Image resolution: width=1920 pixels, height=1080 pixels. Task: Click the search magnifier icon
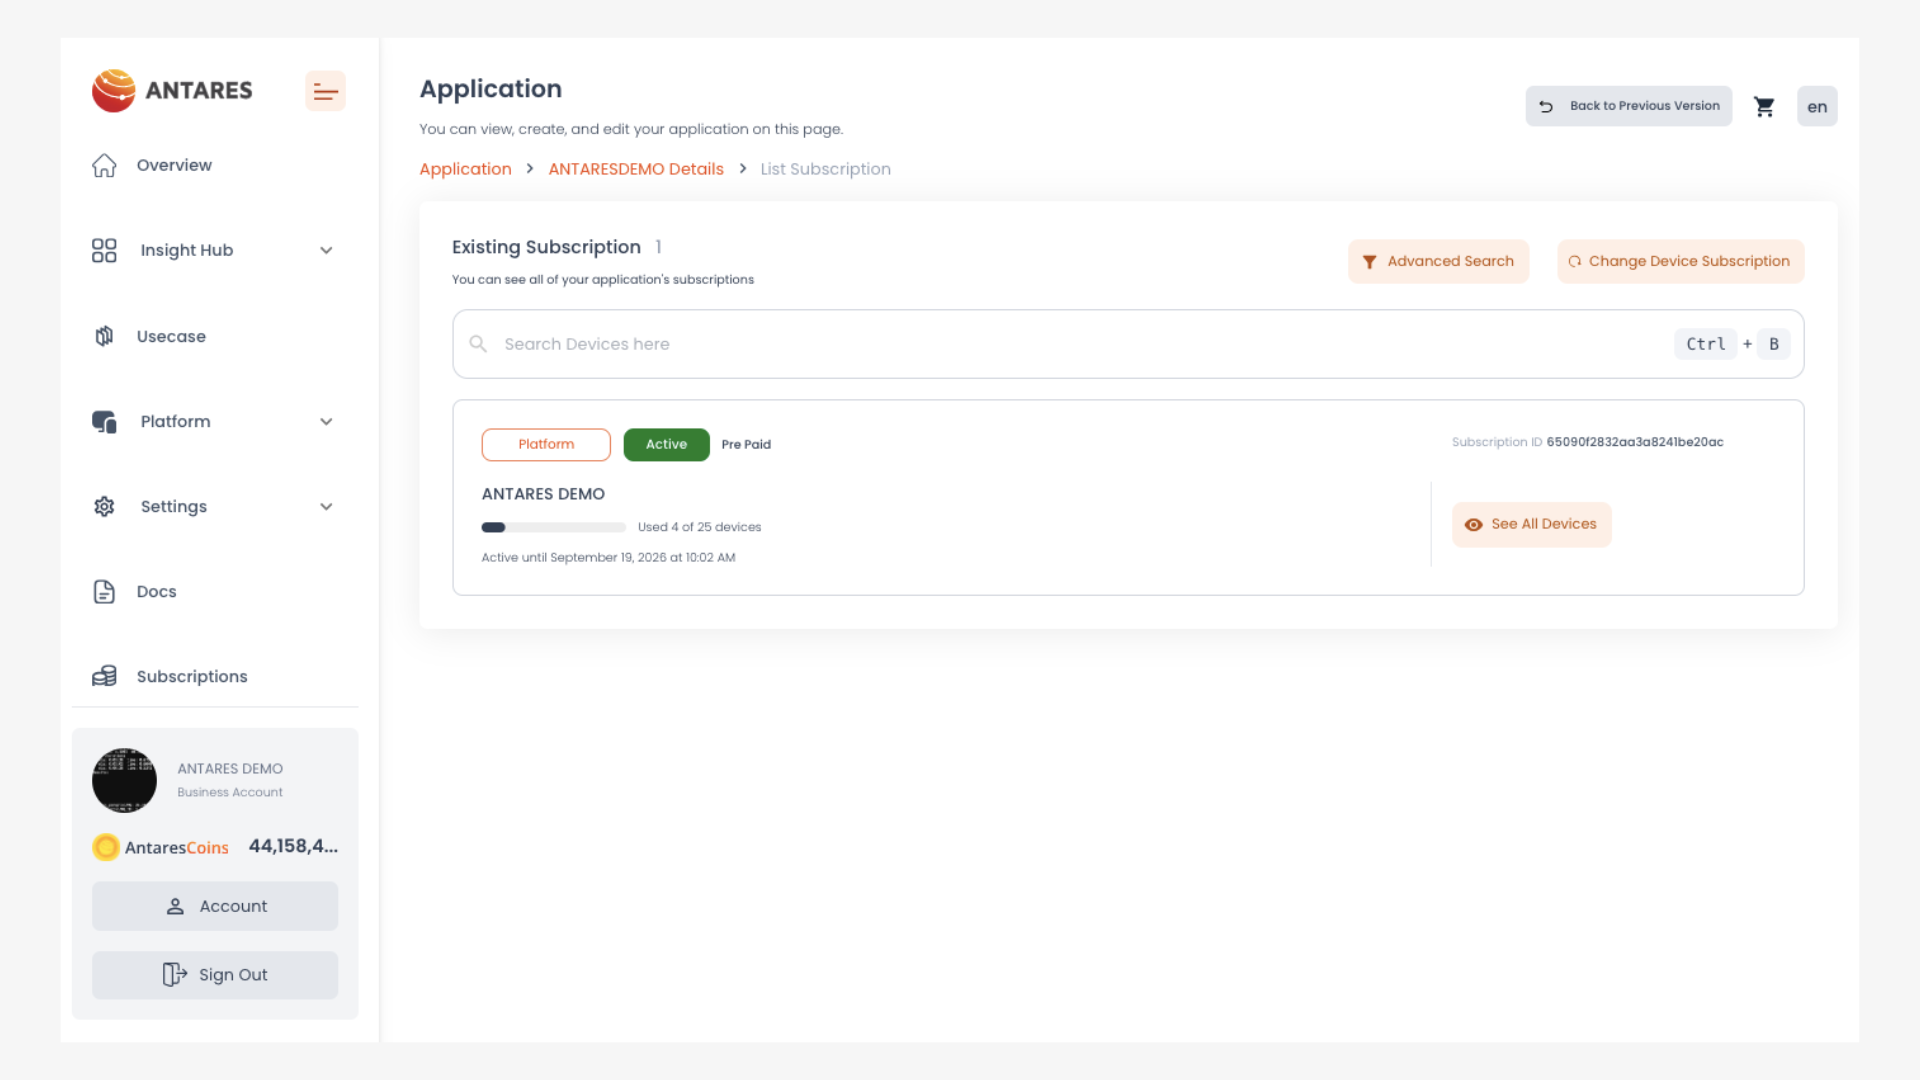pyautogui.click(x=479, y=344)
